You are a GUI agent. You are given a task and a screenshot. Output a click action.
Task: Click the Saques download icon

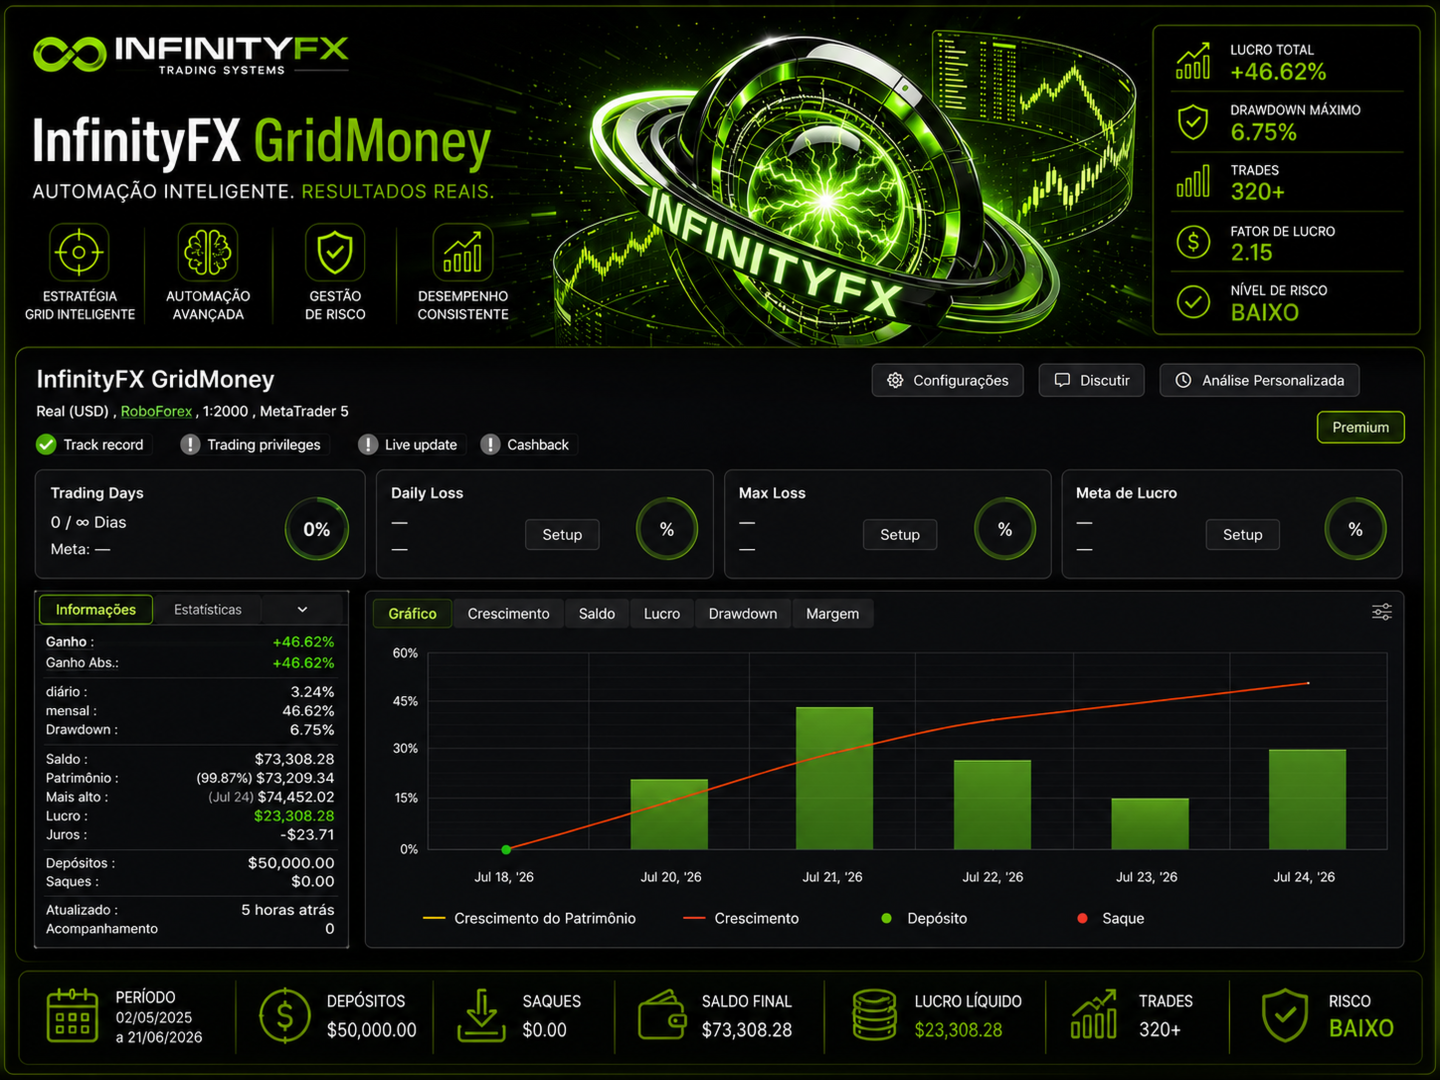tap(481, 1015)
